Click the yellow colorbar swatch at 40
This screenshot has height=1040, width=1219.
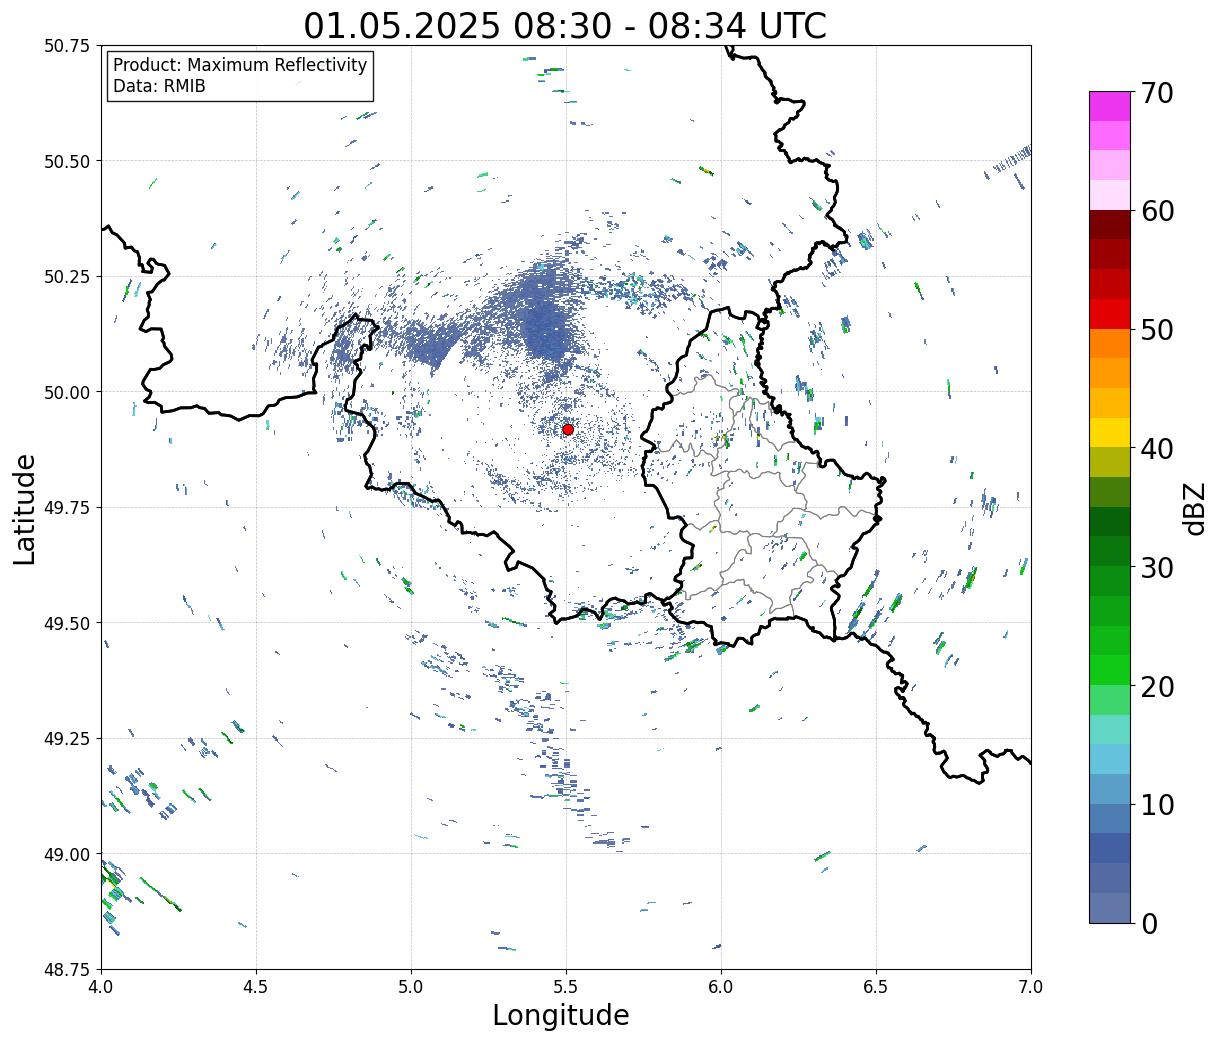pos(1110,433)
